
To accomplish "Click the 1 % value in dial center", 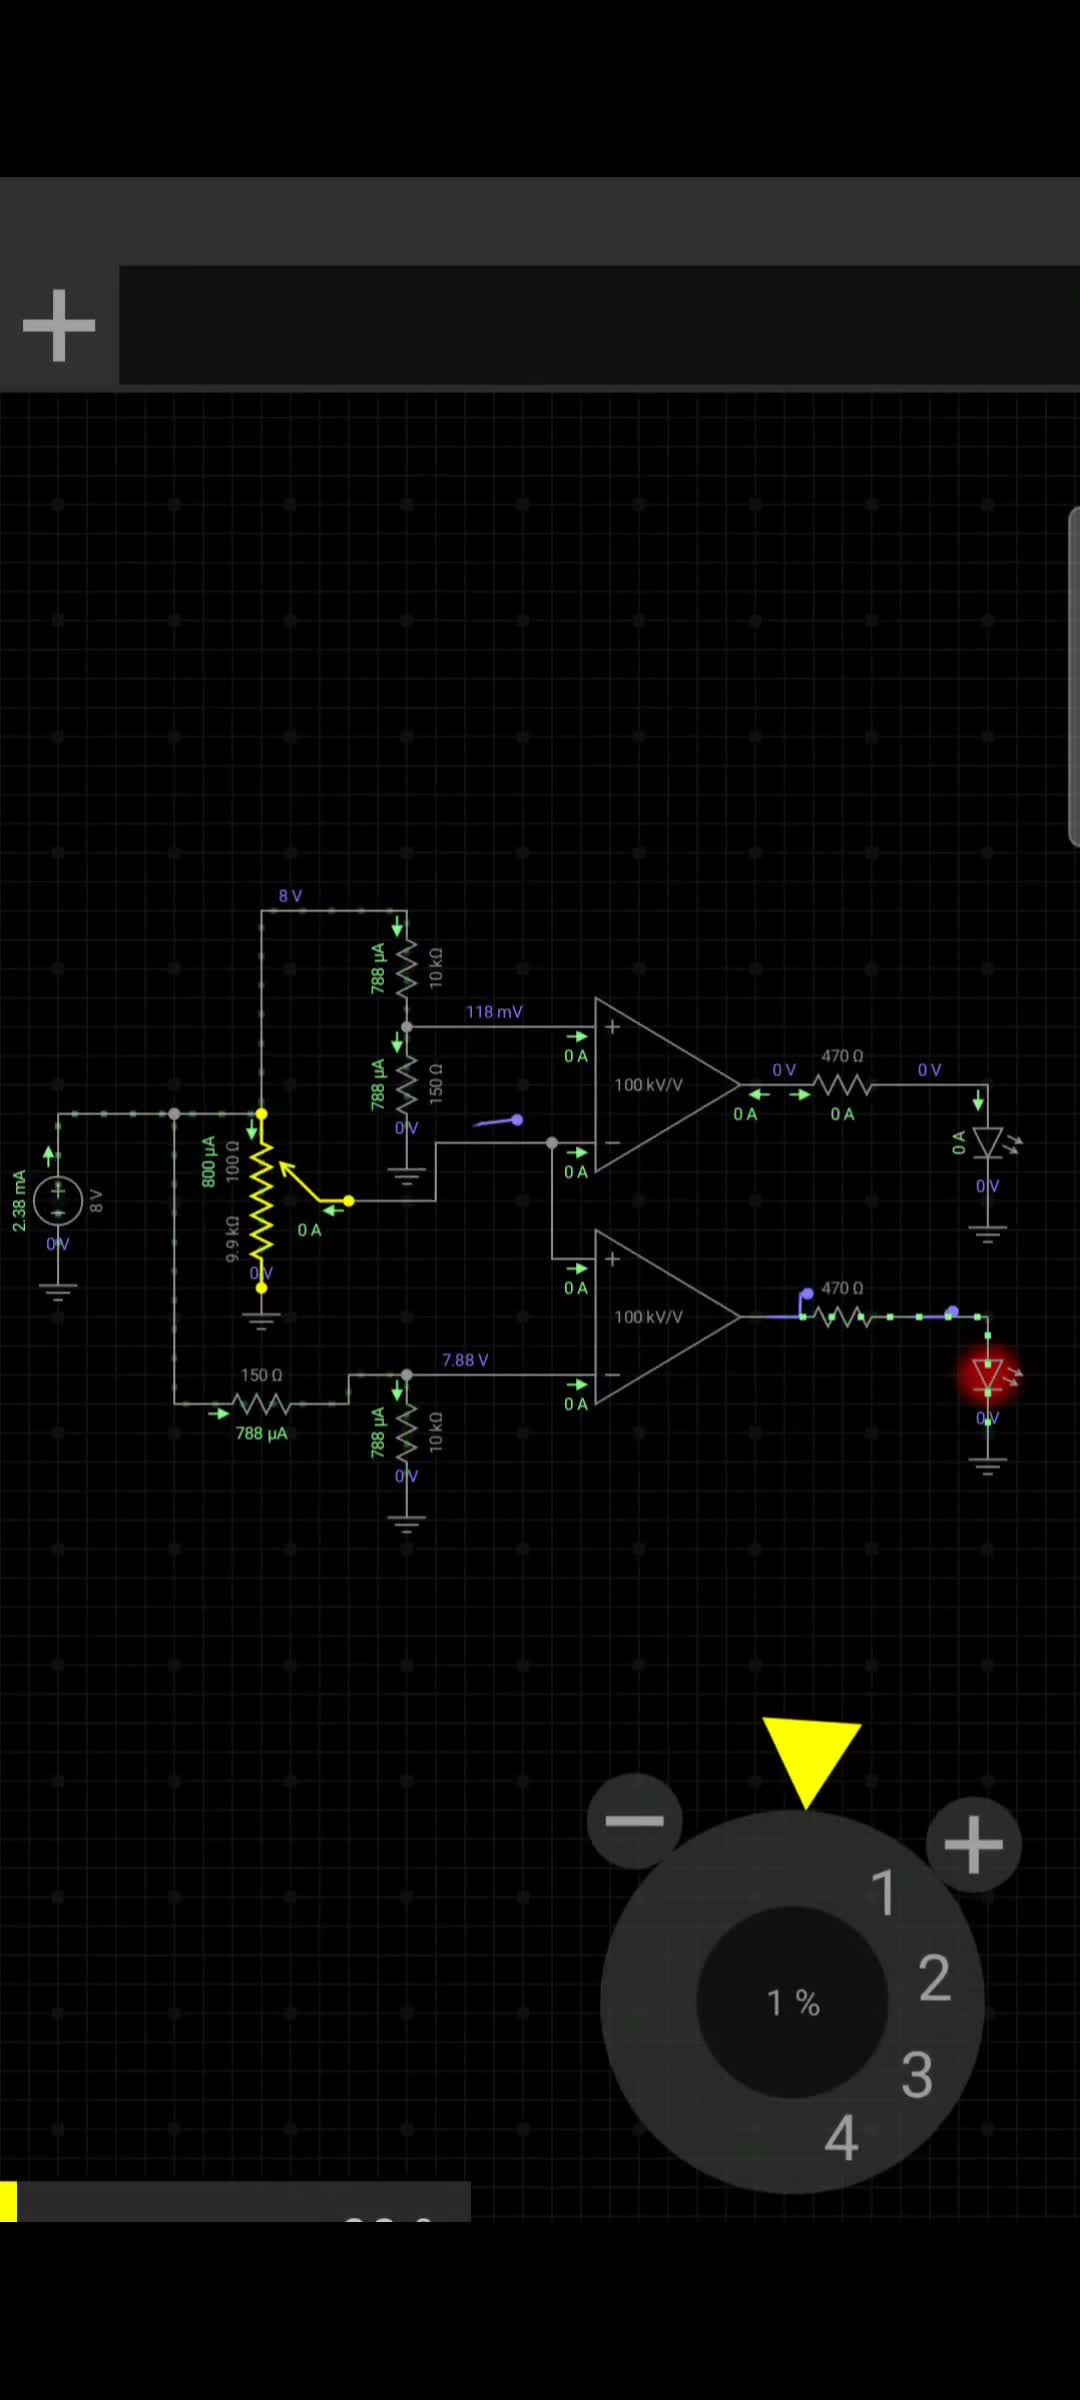I will 793,2002.
